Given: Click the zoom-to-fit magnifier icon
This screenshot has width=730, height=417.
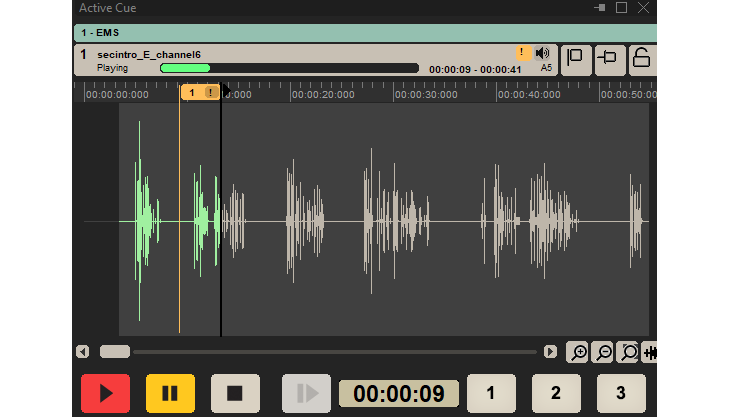Looking at the screenshot, I should click(x=629, y=352).
